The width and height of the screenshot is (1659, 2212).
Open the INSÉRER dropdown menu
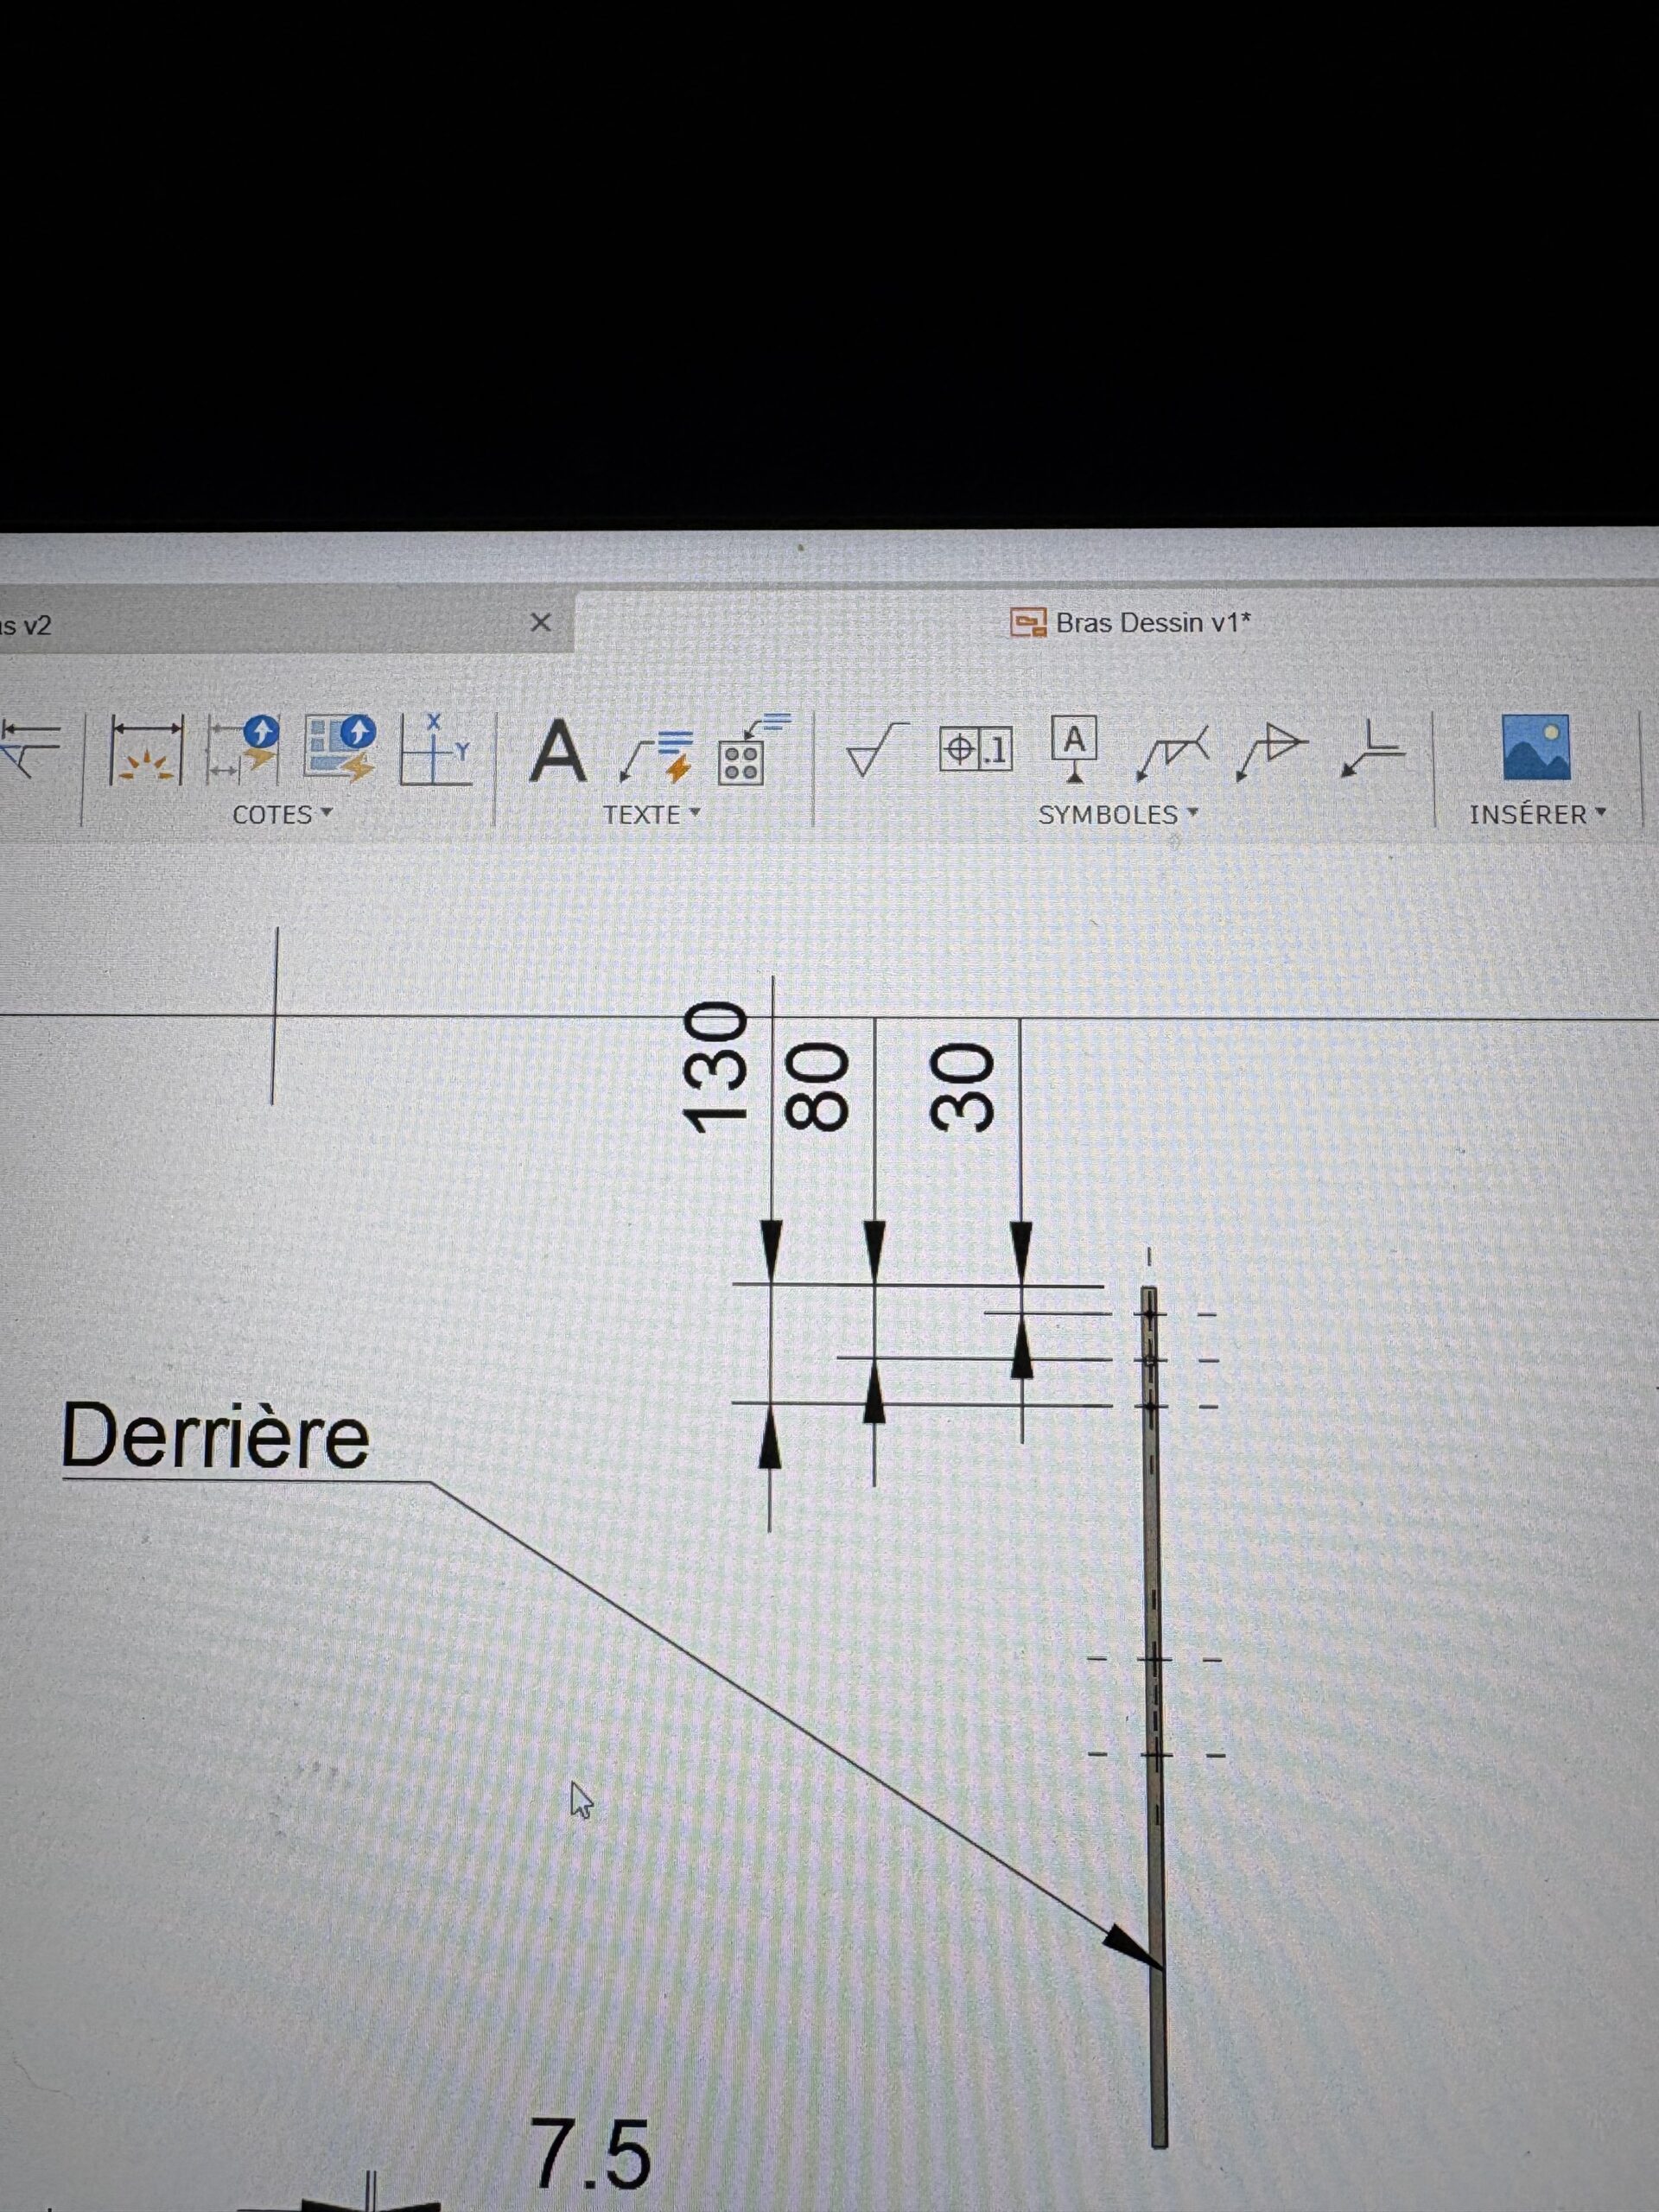click(x=1537, y=815)
